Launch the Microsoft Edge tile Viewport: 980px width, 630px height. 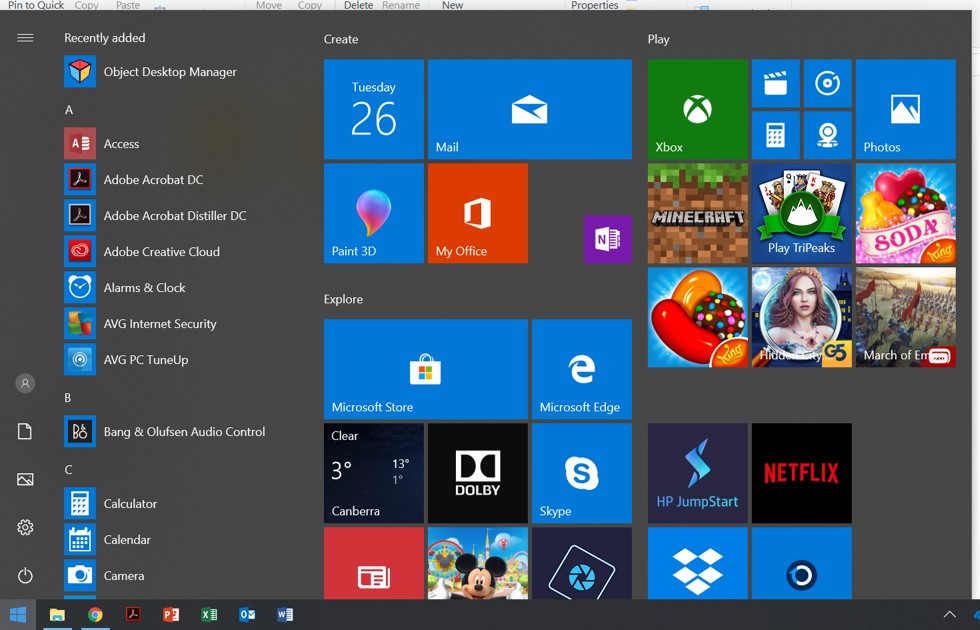click(582, 369)
